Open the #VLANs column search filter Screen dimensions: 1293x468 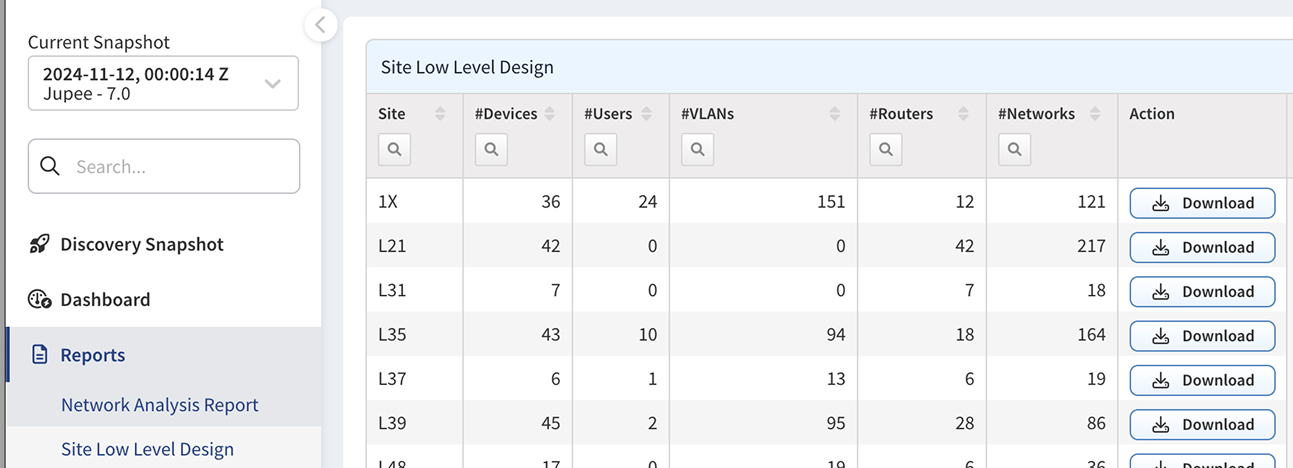coord(697,150)
